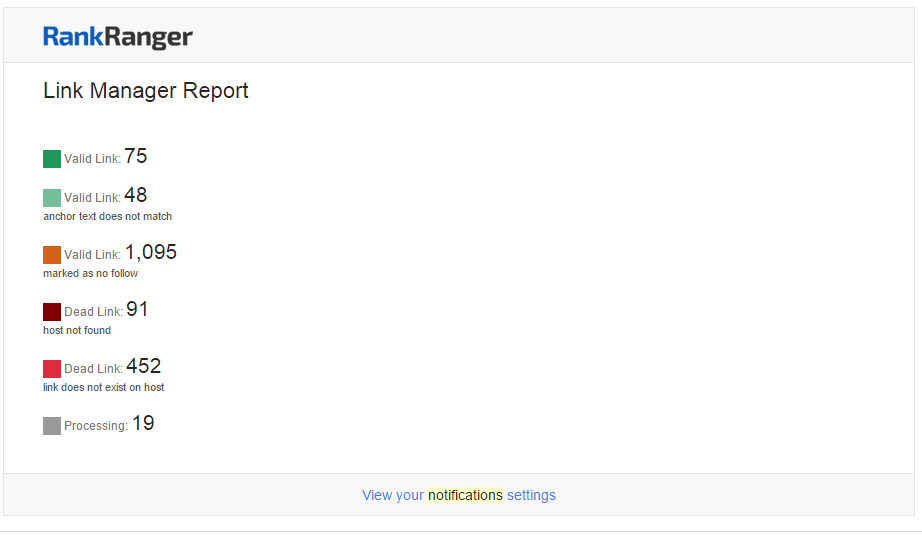Click the dead link count 91

pyautogui.click(x=137, y=309)
